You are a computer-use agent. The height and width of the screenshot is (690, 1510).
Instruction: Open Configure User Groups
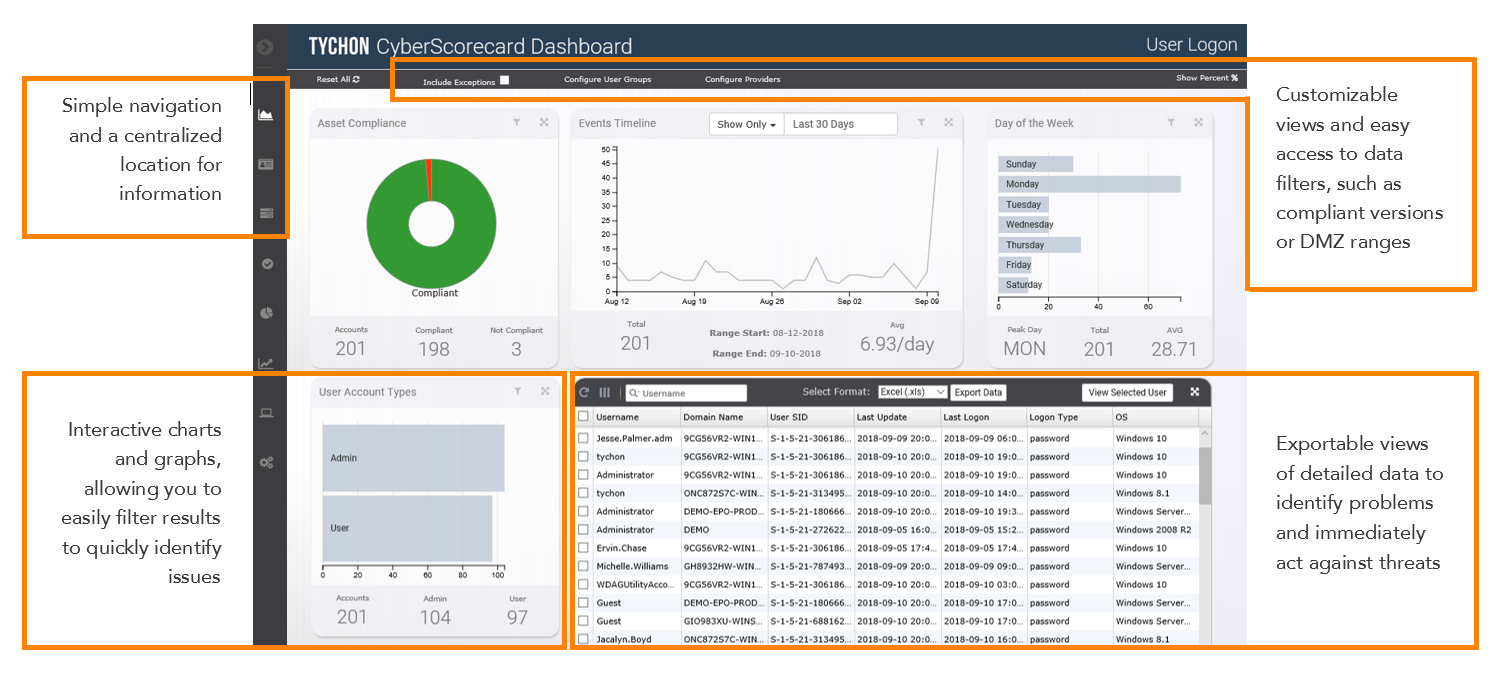[607, 79]
